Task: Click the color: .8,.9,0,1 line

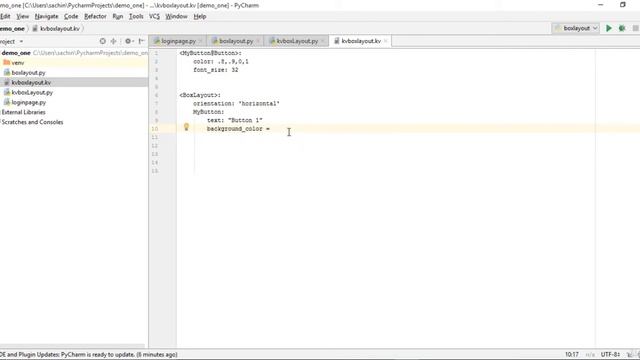Action: (221, 62)
